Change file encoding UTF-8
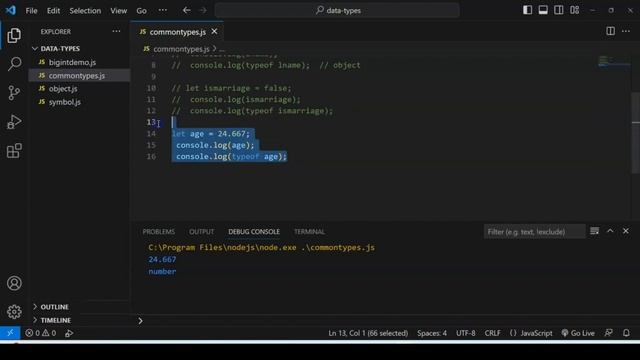This screenshot has width=640, height=360. click(x=465, y=333)
